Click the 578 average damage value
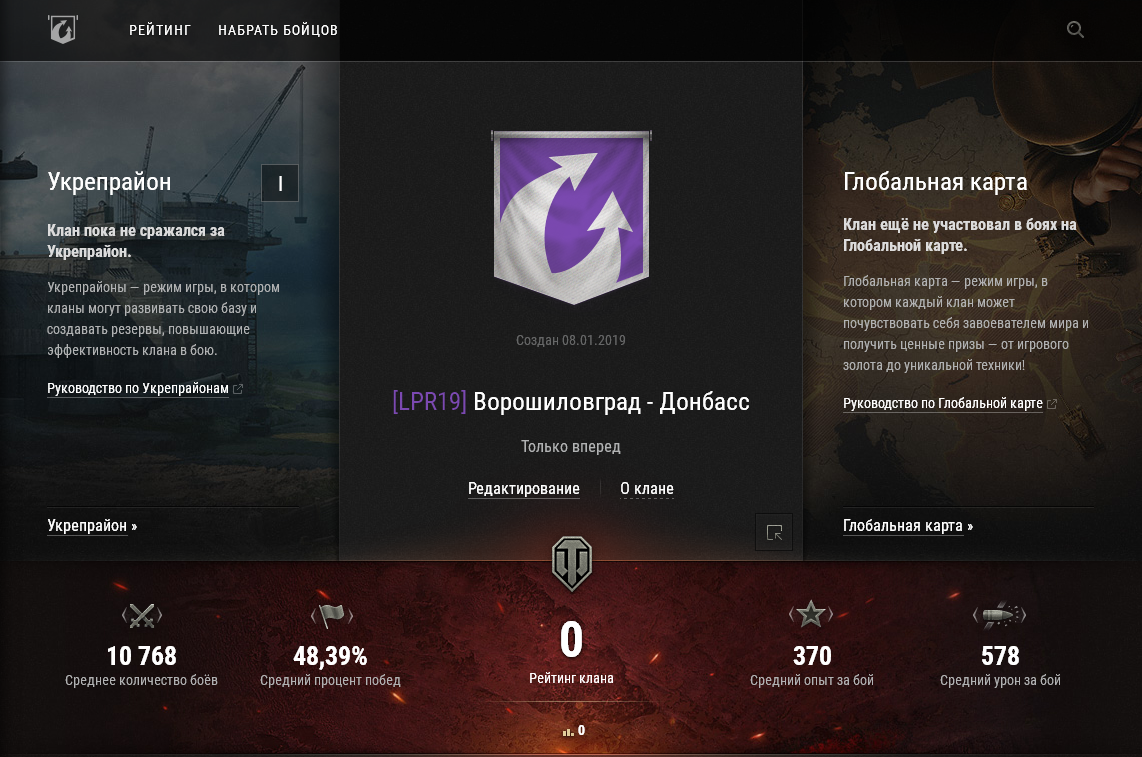The width and height of the screenshot is (1142, 757). 1000,656
